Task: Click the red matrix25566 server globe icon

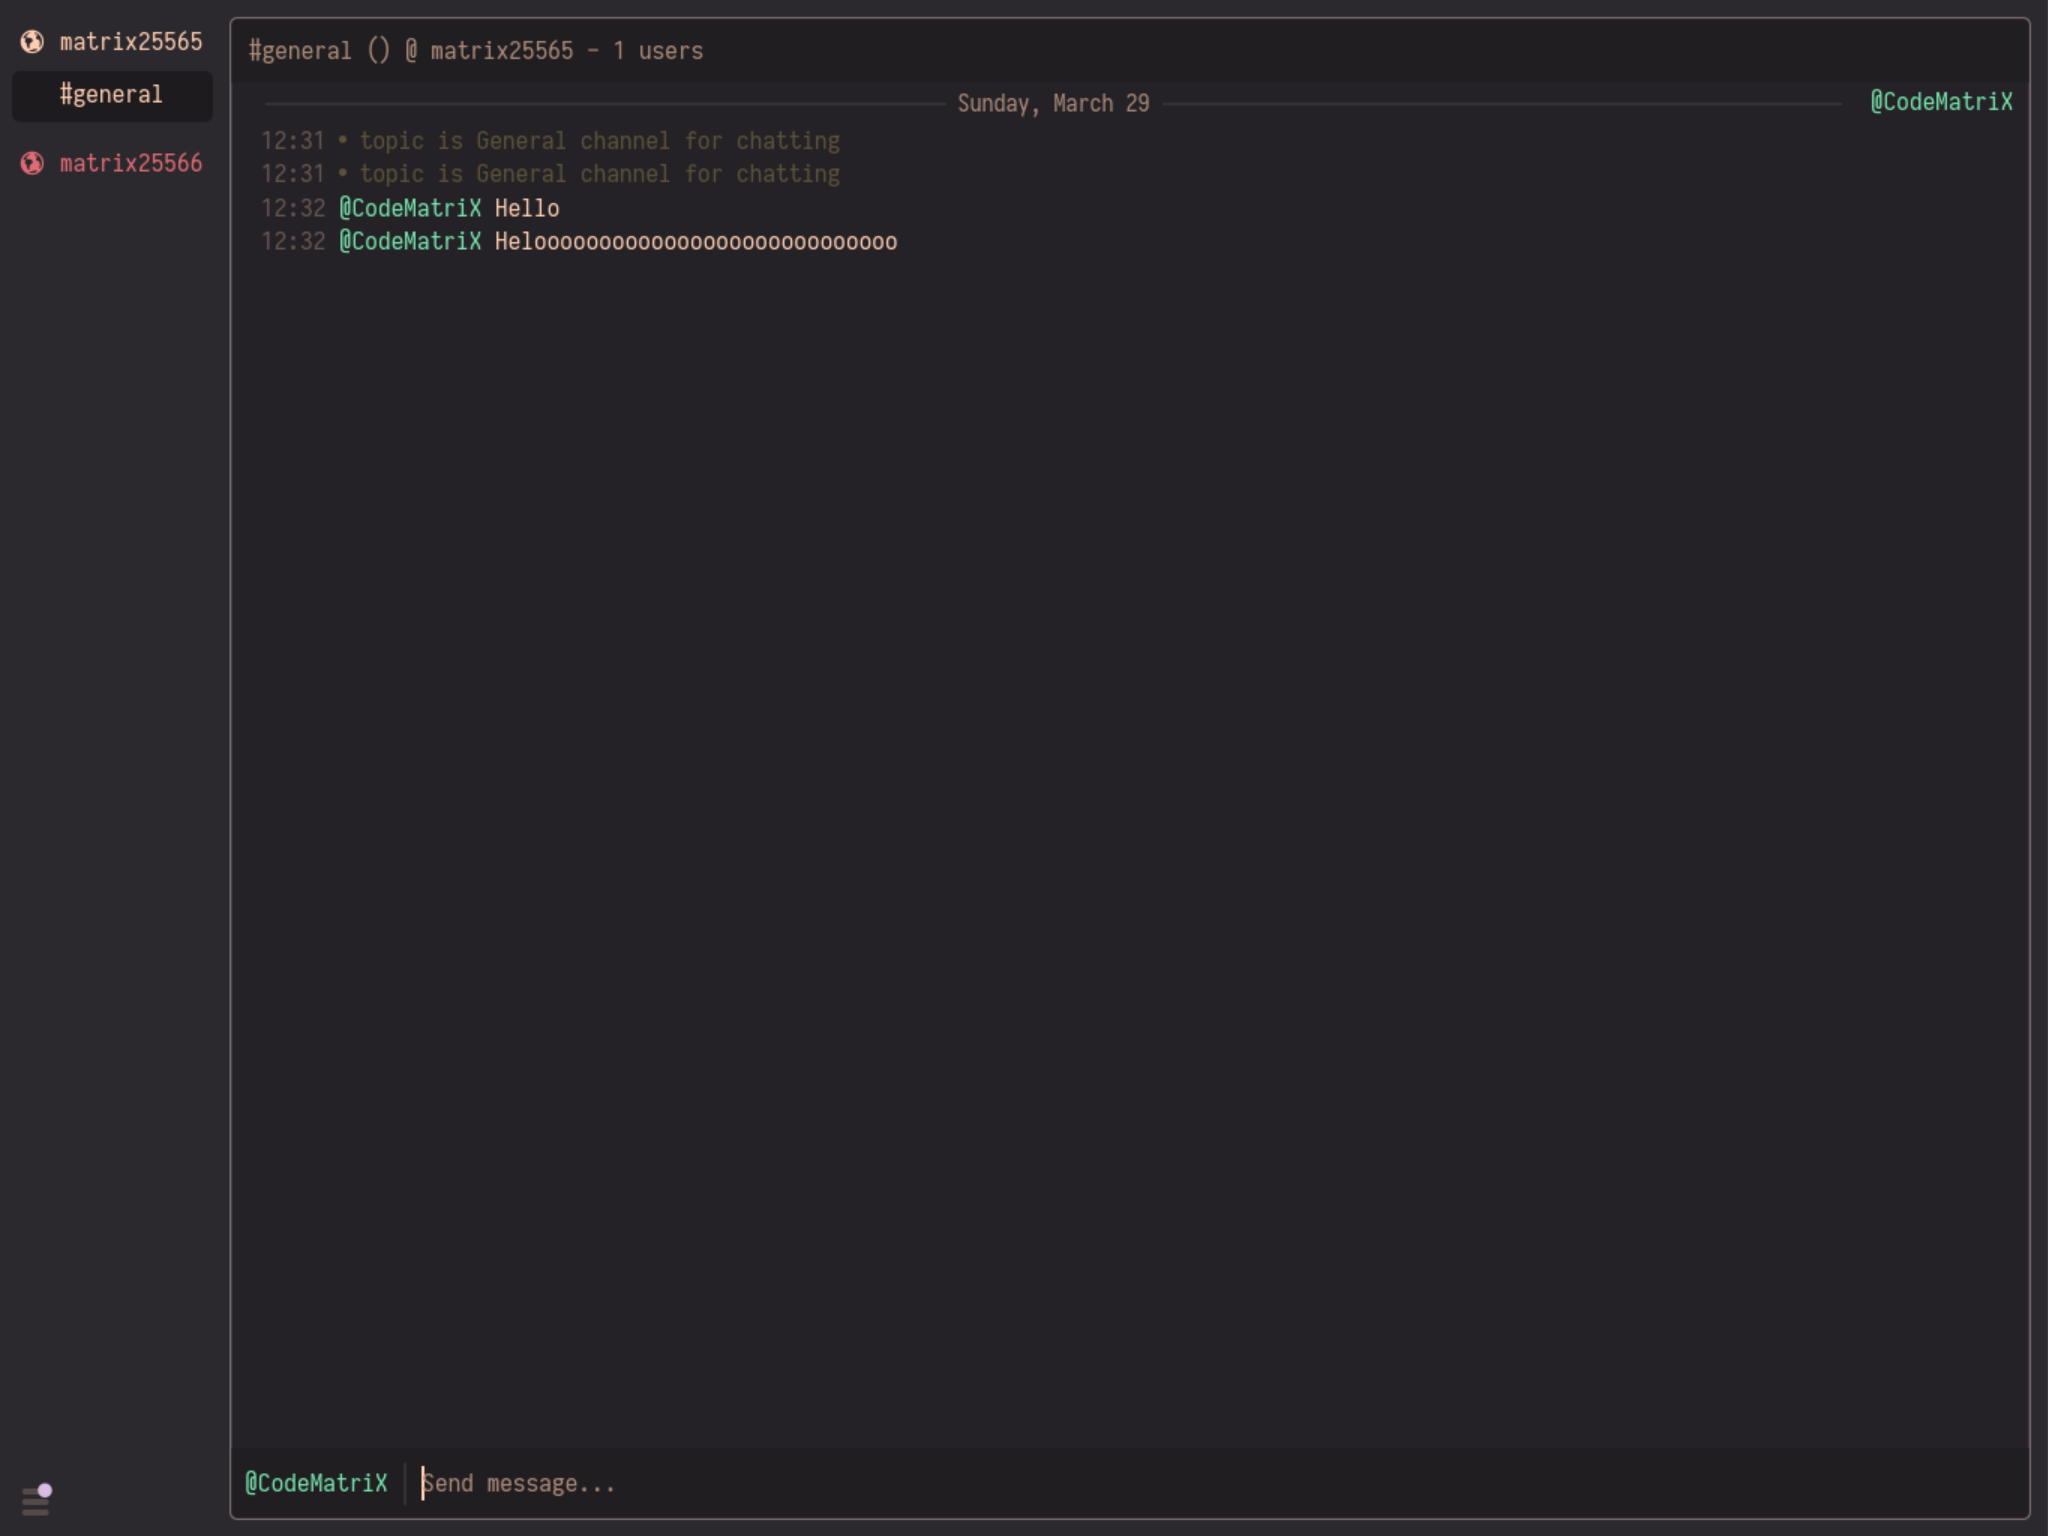Action: coord(32,163)
